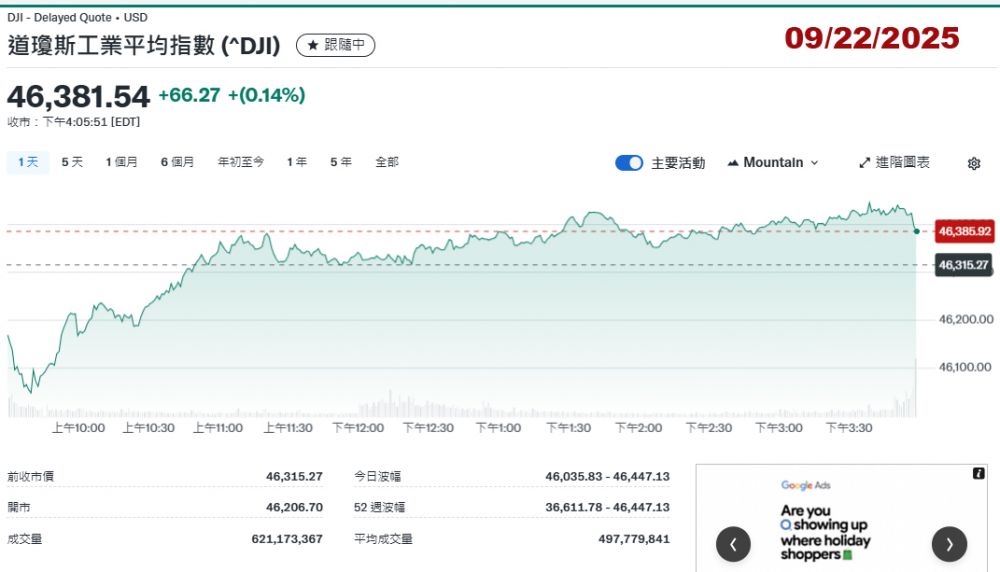Click the ad info icon
The width and height of the screenshot is (1000, 572).
tap(979, 474)
